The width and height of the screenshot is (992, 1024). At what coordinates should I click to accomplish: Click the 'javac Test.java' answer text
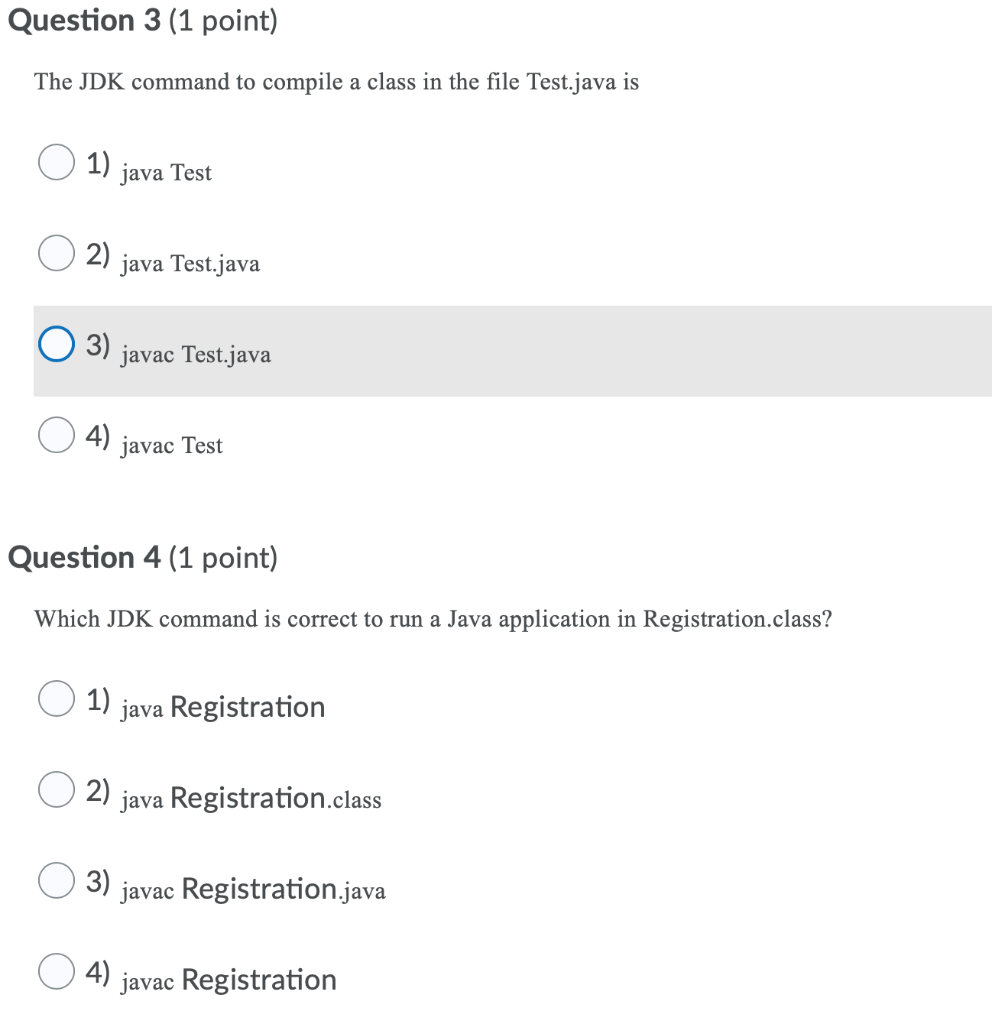pos(196,355)
